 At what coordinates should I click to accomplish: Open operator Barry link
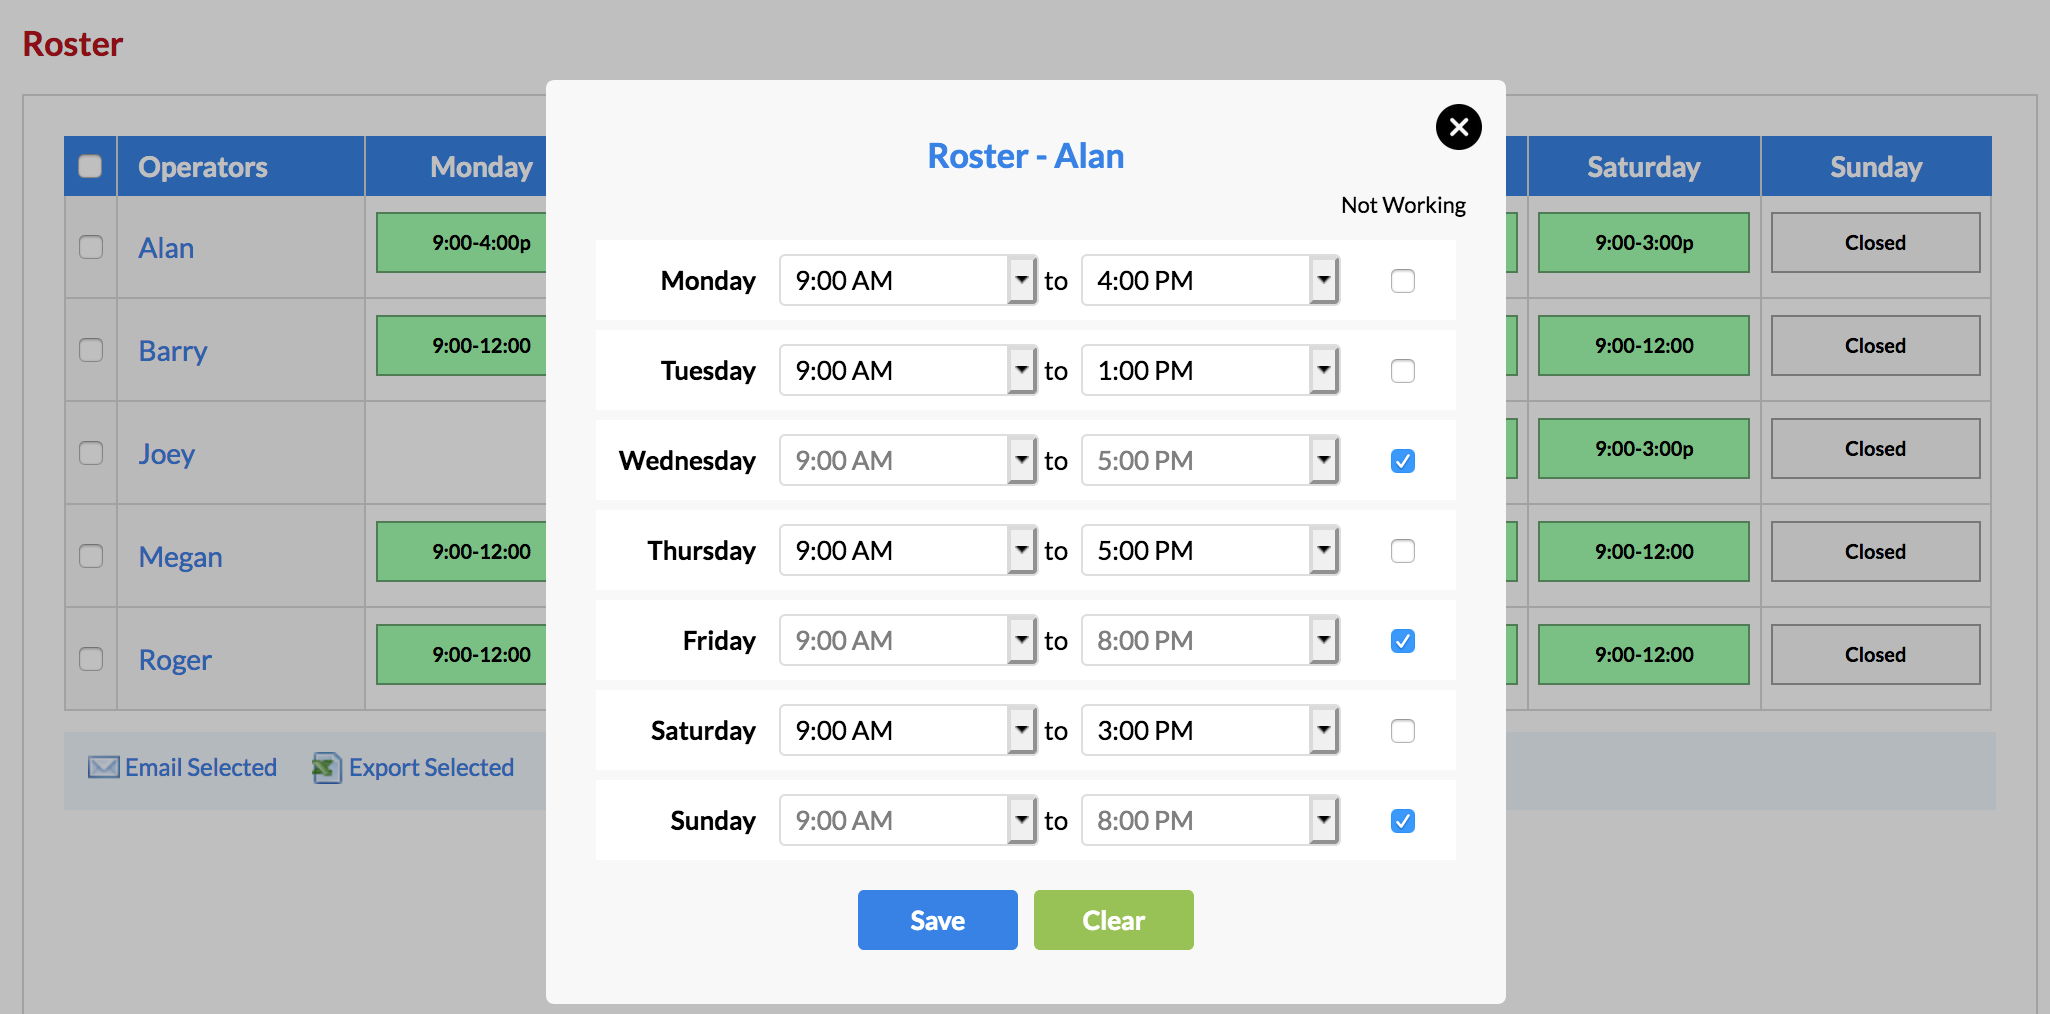click(173, 350)
